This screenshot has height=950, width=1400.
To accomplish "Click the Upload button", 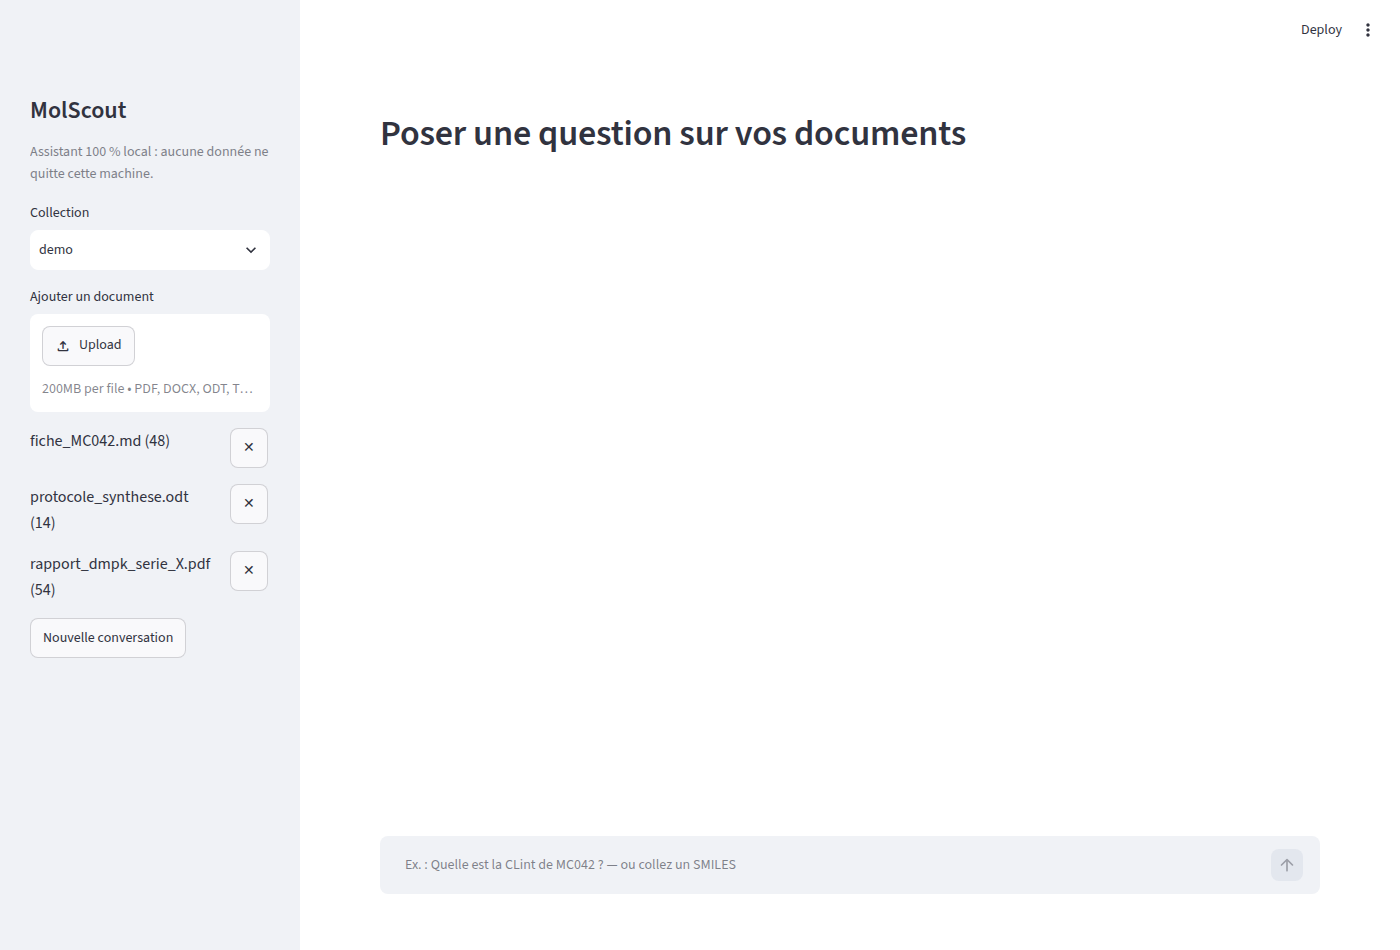I will [88, 346].
